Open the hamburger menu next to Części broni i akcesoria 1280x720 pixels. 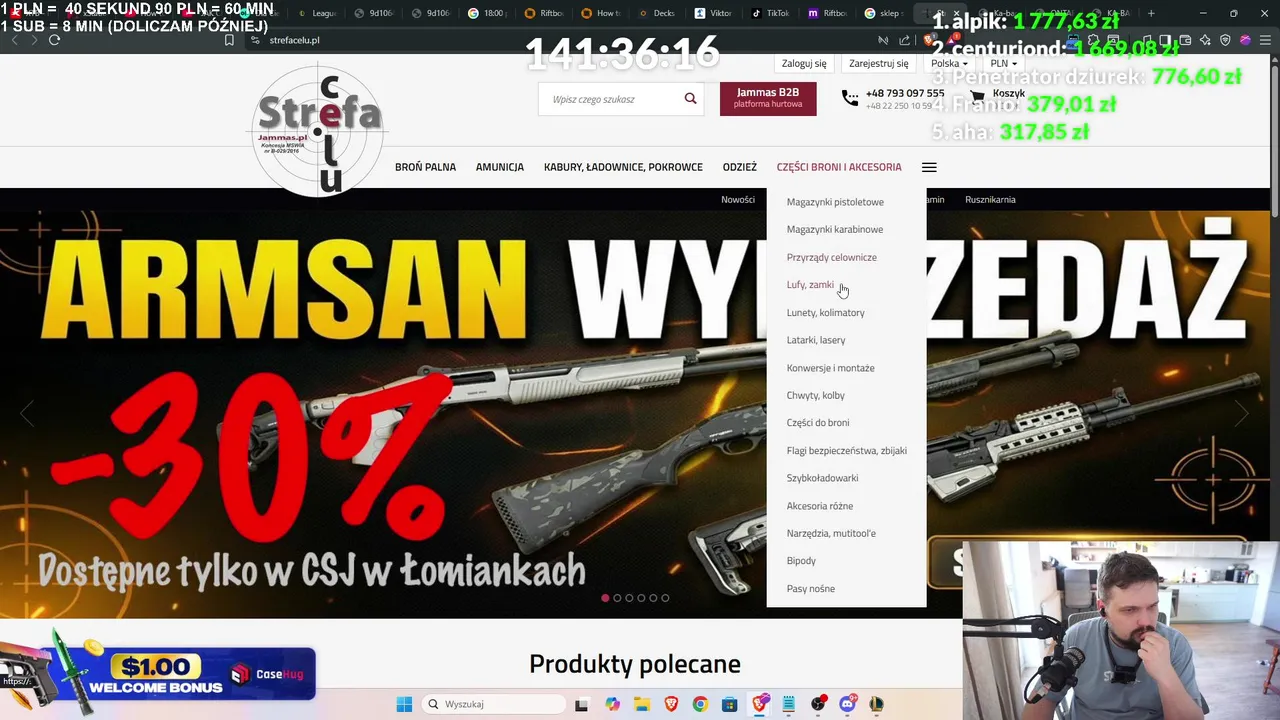[929, 167]
